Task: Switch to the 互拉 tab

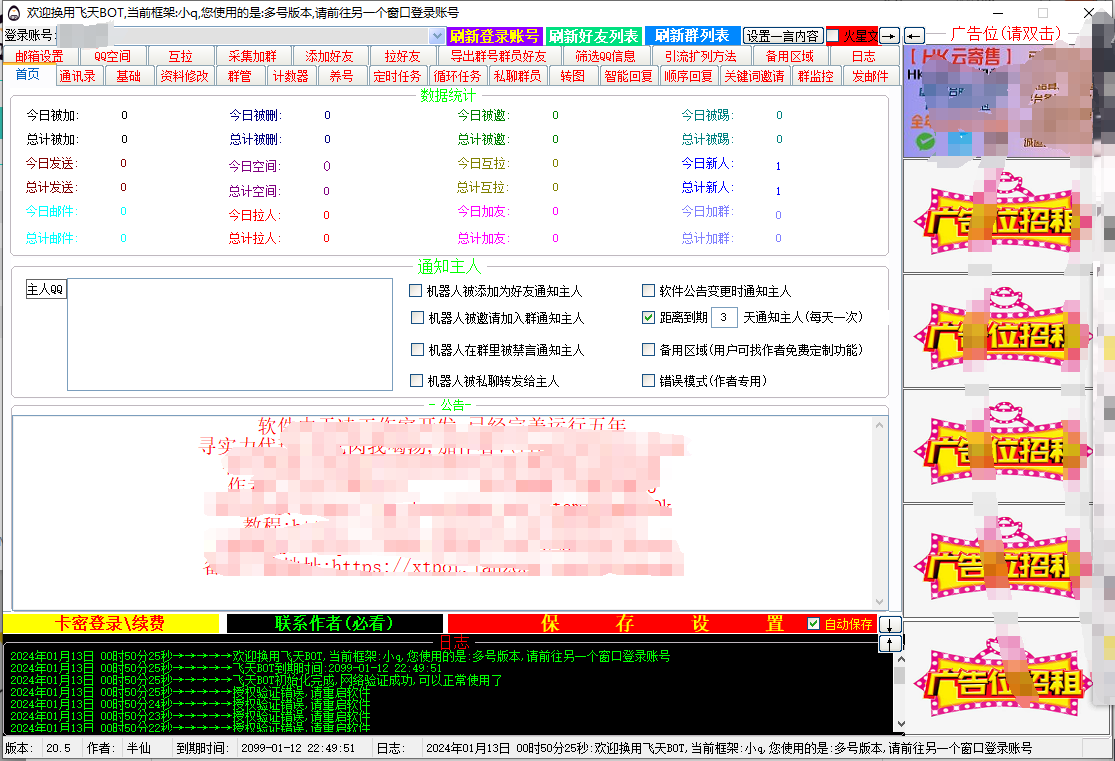Action: (x=181, y=56)
